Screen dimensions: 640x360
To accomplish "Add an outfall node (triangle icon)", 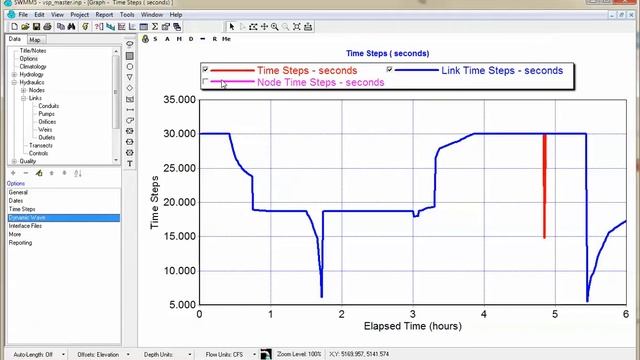I will (x=130, y=77).
